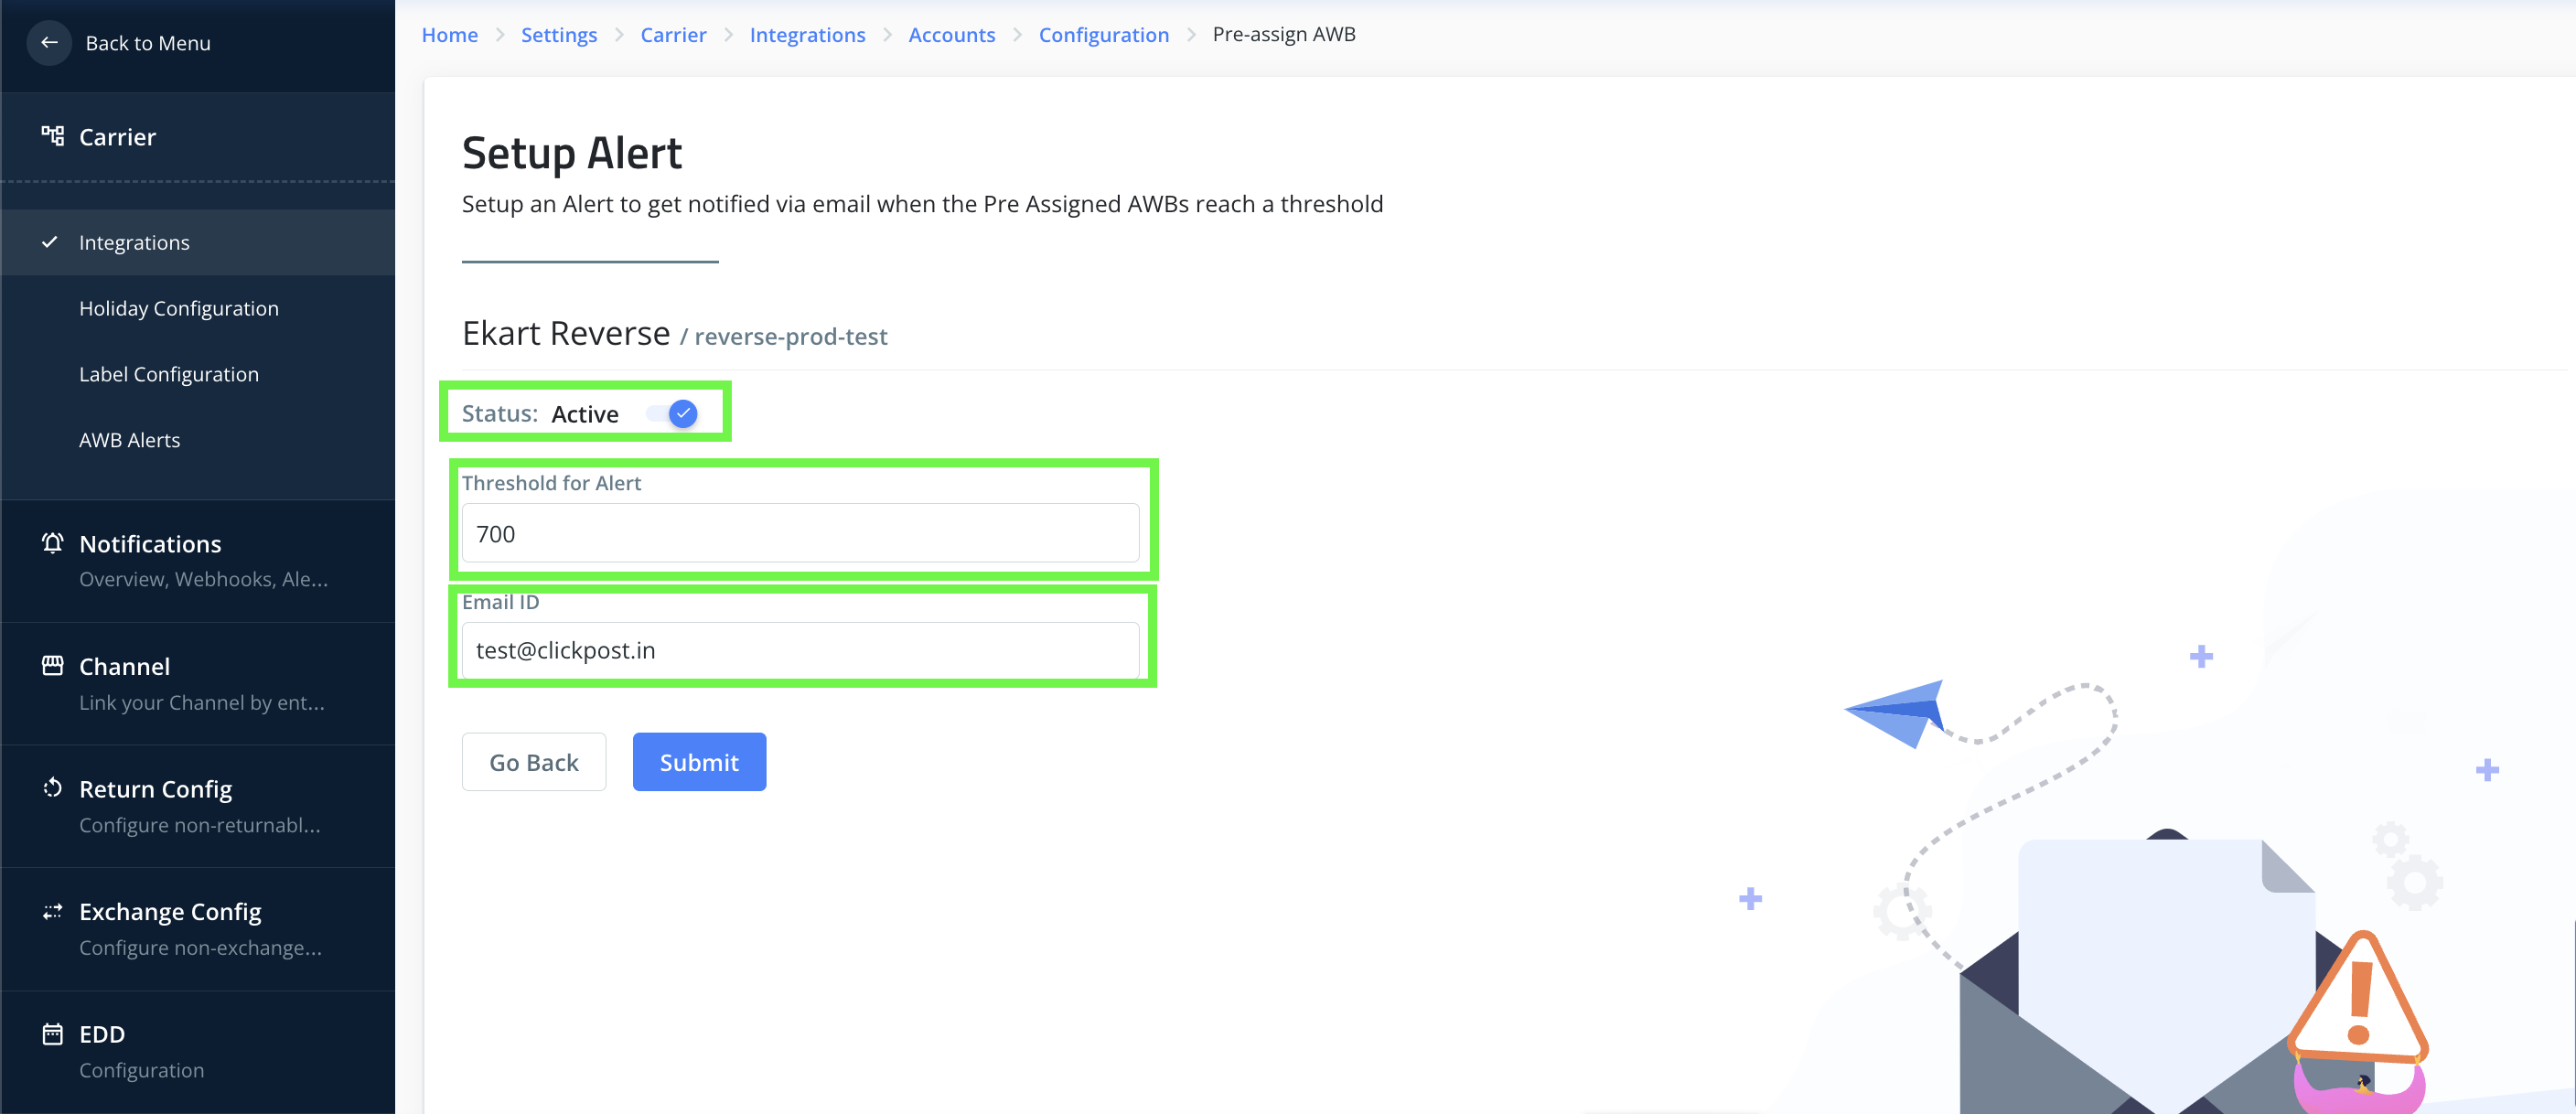Toggle the Status Active switch off
This screenshot has width=2576, height=1114.
tap(672, 413)
